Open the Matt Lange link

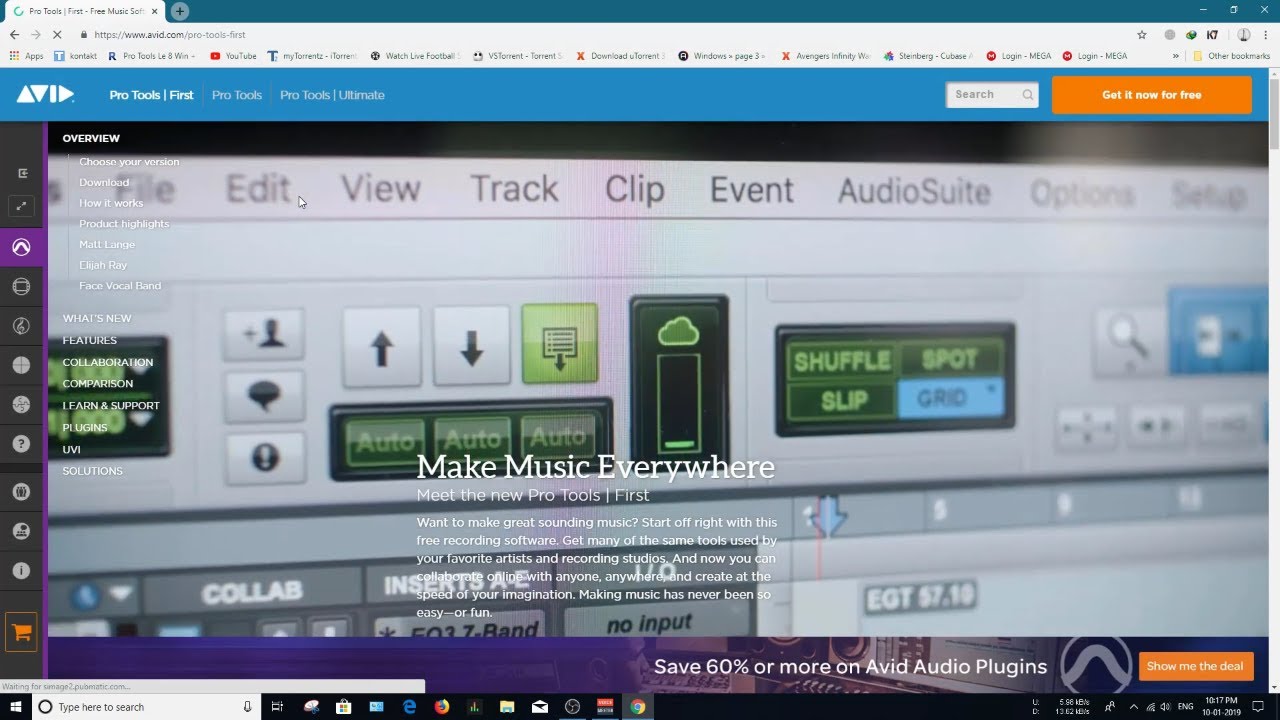click(107, 244)
